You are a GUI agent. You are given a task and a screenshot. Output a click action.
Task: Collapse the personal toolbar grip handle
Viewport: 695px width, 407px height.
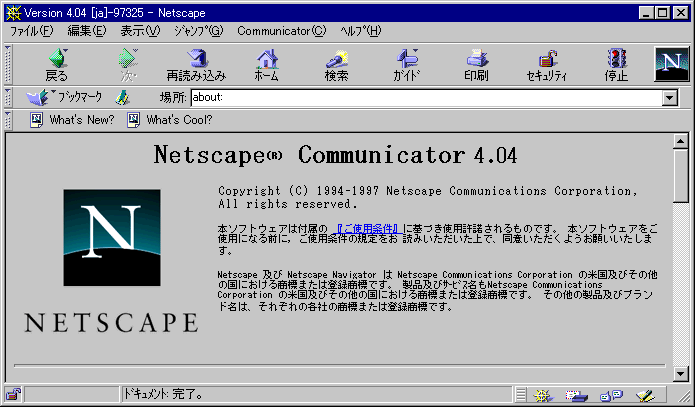(x=8, y=120)
